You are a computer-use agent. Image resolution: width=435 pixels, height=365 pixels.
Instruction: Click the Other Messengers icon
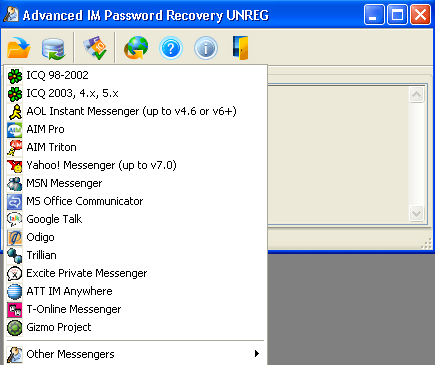pyautogui.click(x=15, y=354)
